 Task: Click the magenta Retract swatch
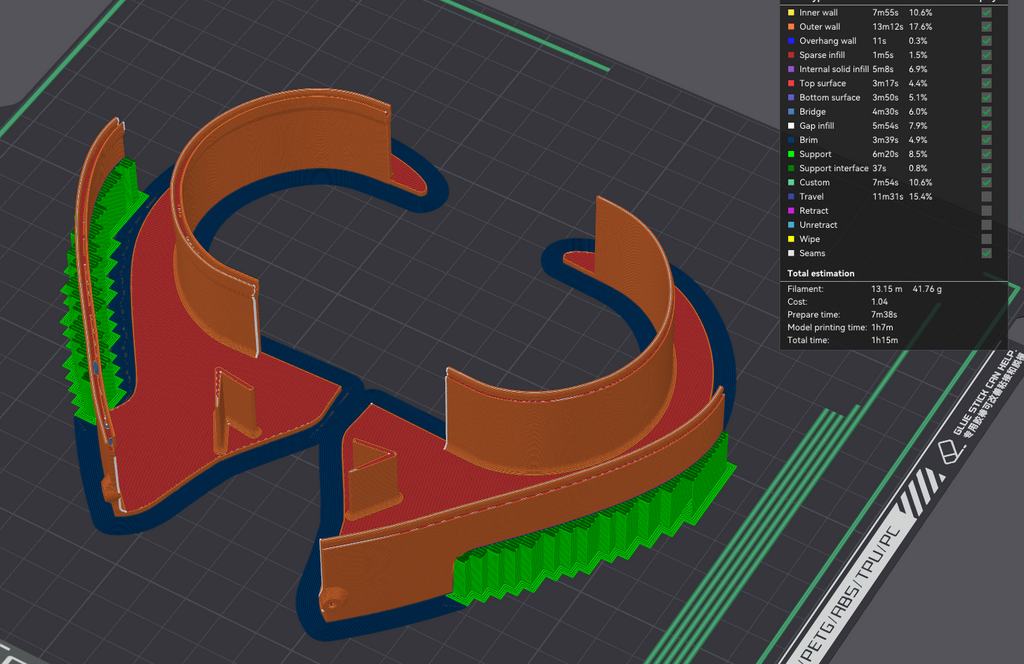791,211
